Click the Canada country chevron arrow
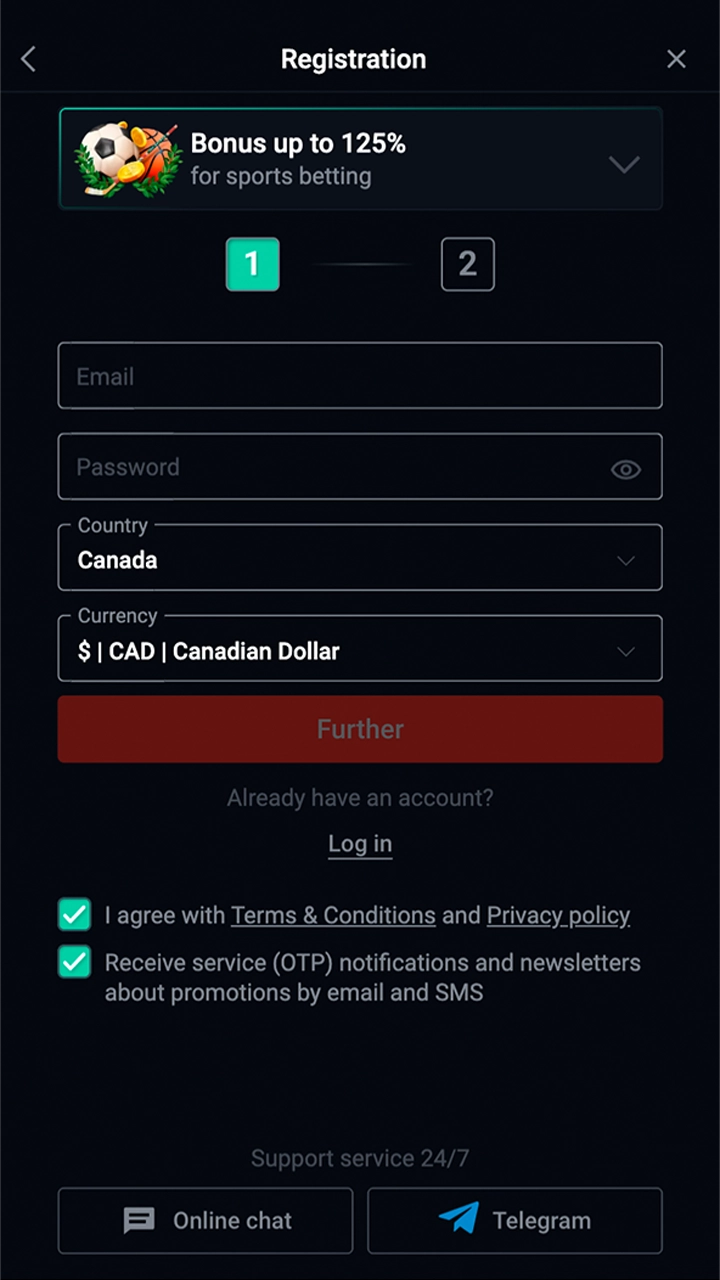The width and height of the screenshot is (720, 1280). (626, 560)
